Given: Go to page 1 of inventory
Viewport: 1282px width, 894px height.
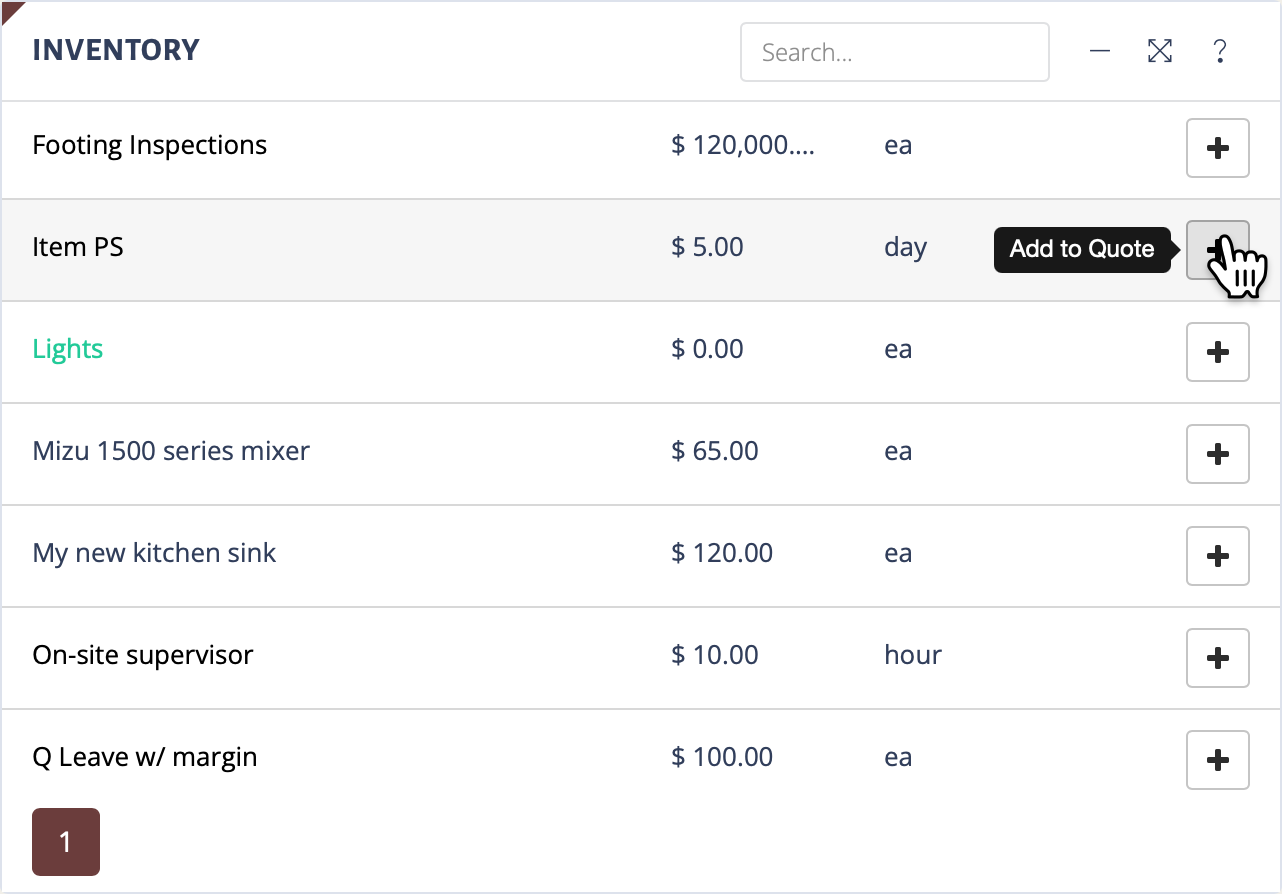Looking at the screenshot, I should pyautogui.click(x=66, y=842).
